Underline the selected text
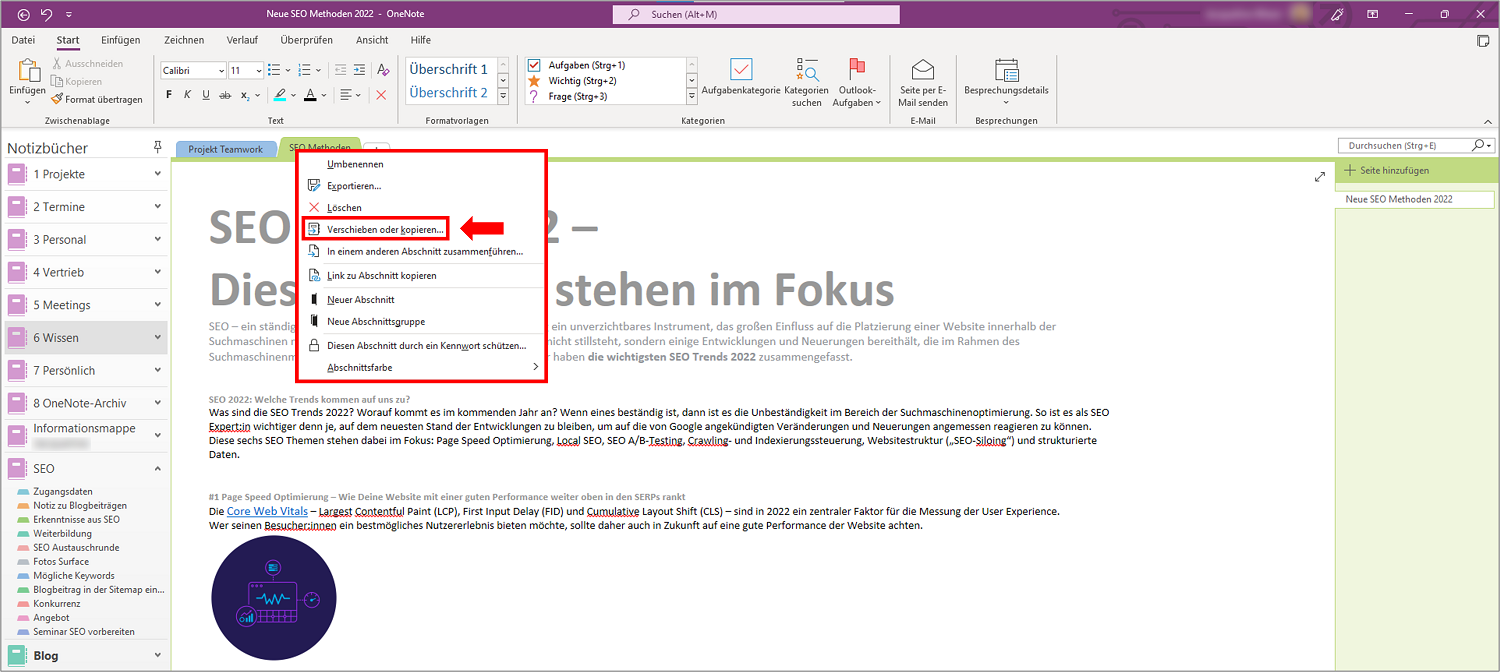This screenshot has height=672, width=1500. (x=206, y=95)
